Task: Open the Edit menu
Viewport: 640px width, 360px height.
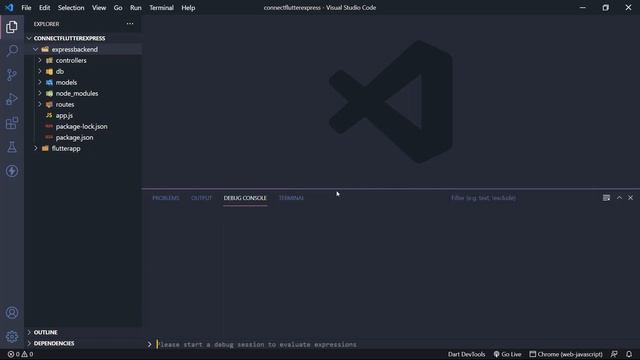Action: pyautogui.click(x=44, y=8)
